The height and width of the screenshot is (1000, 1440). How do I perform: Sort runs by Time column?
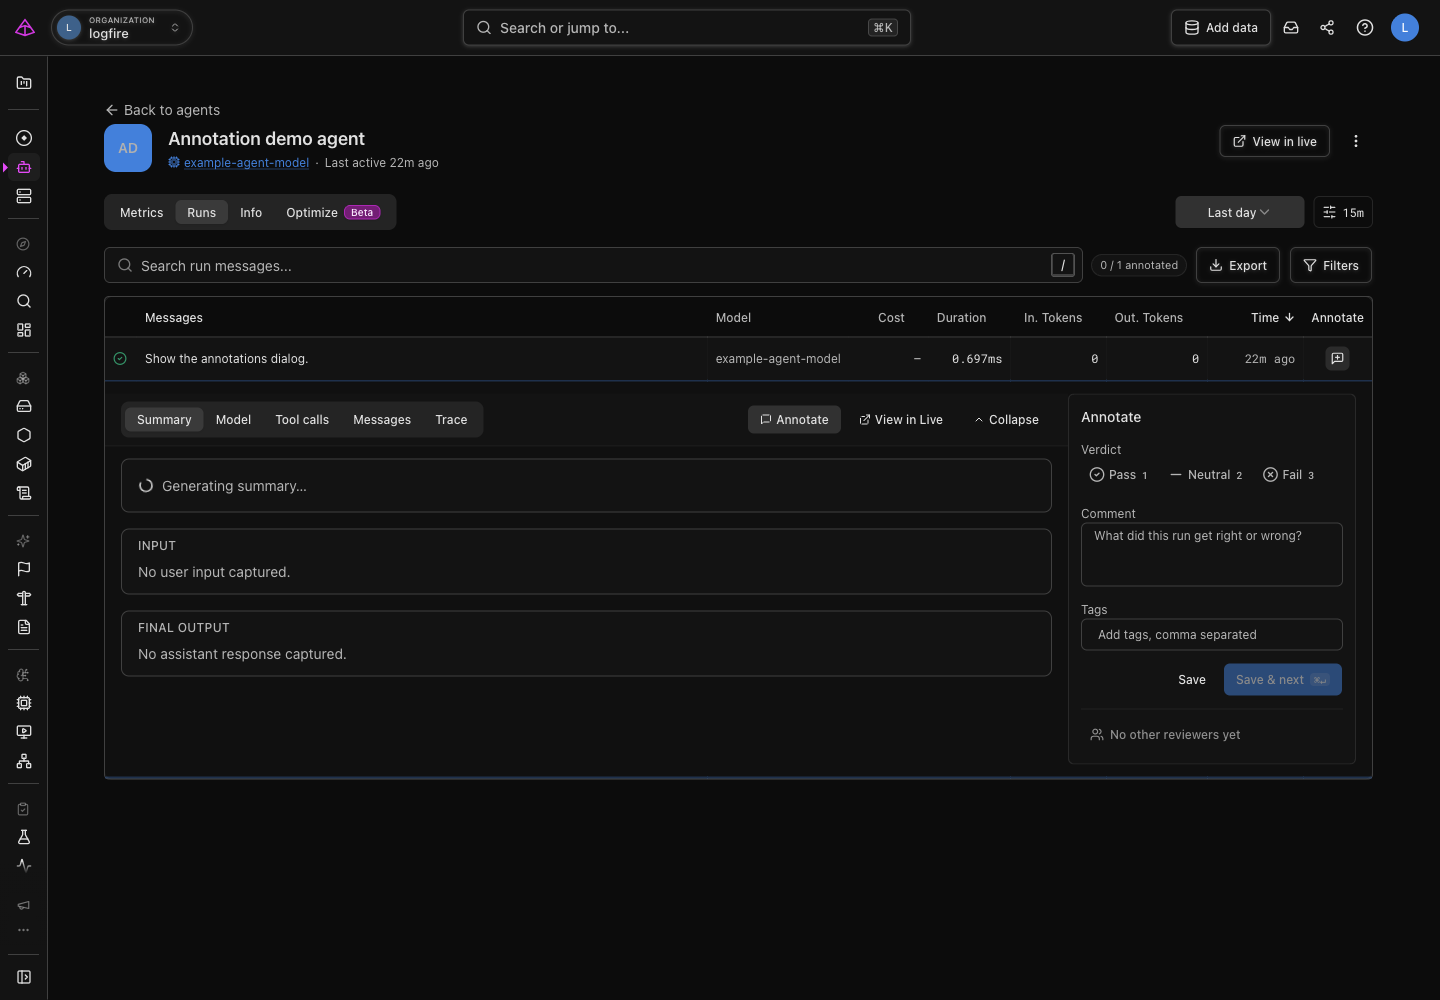coord(1272,318)
